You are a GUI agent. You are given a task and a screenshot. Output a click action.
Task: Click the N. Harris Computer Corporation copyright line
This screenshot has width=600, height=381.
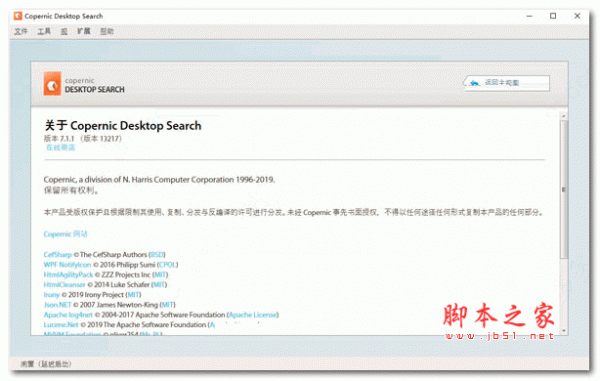pyautogui.click(x=159, y=179)
